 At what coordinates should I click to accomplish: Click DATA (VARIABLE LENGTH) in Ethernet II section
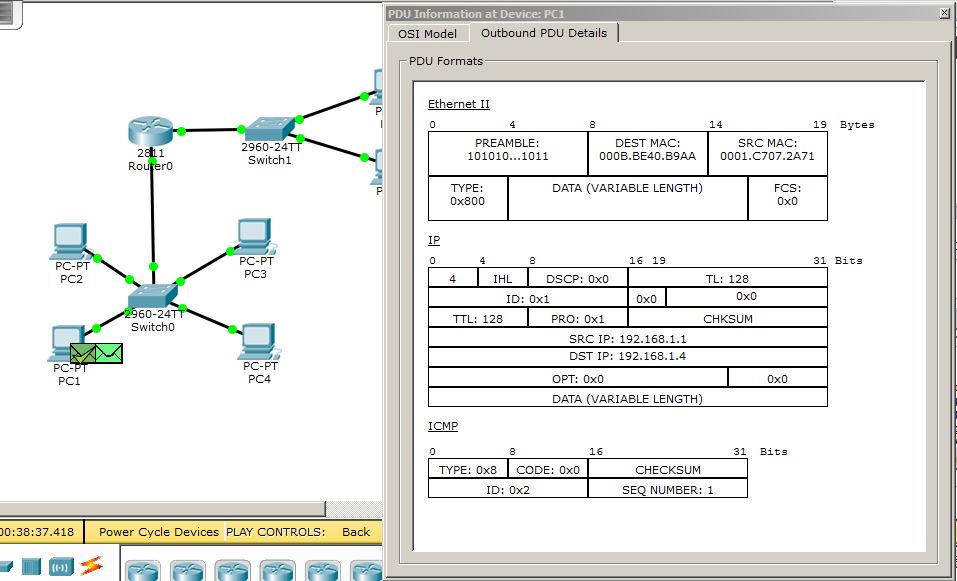[x=627, y=198]
